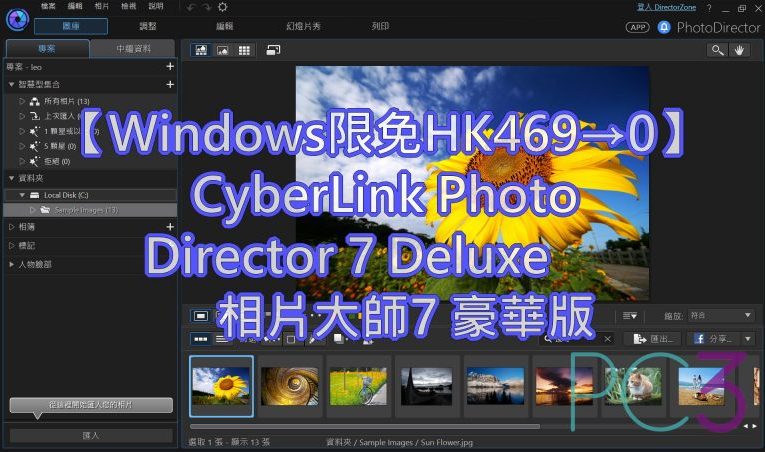Open help with the question mark icon
This screenshot has width=765, height=452.
tap(709, 8)
